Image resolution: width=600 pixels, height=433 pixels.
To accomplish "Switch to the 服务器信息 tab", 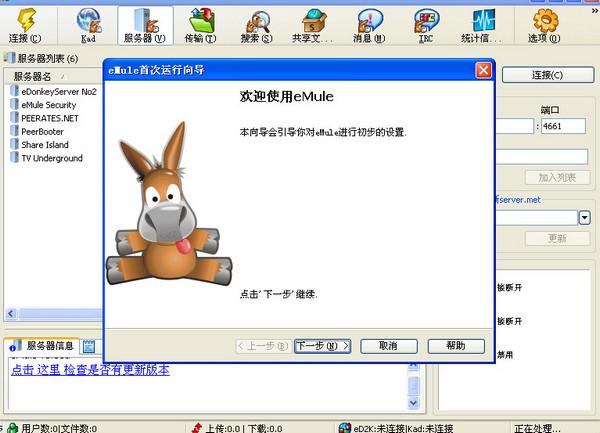I will (x=42, y=346).
